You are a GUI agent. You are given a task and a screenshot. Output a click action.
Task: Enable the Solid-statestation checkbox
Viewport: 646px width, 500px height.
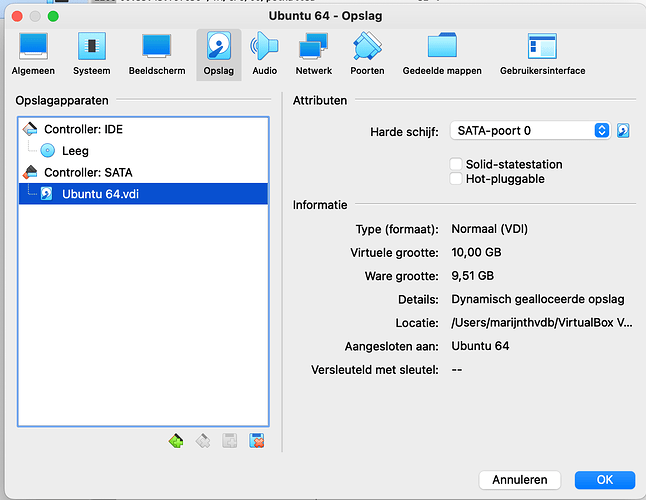point(457,164)
